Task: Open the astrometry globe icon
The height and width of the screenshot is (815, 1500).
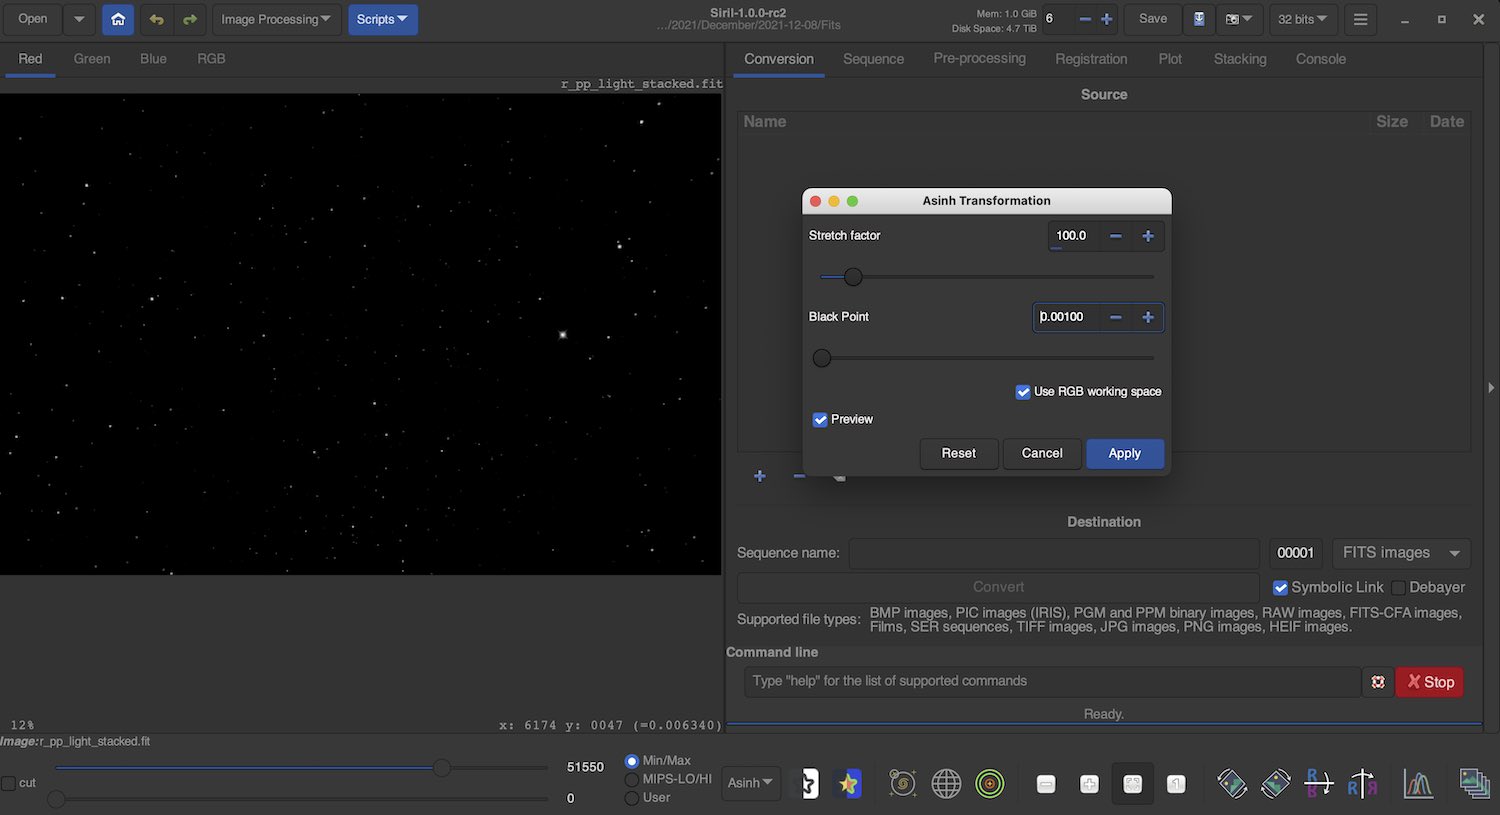Action: coord(946,783)
